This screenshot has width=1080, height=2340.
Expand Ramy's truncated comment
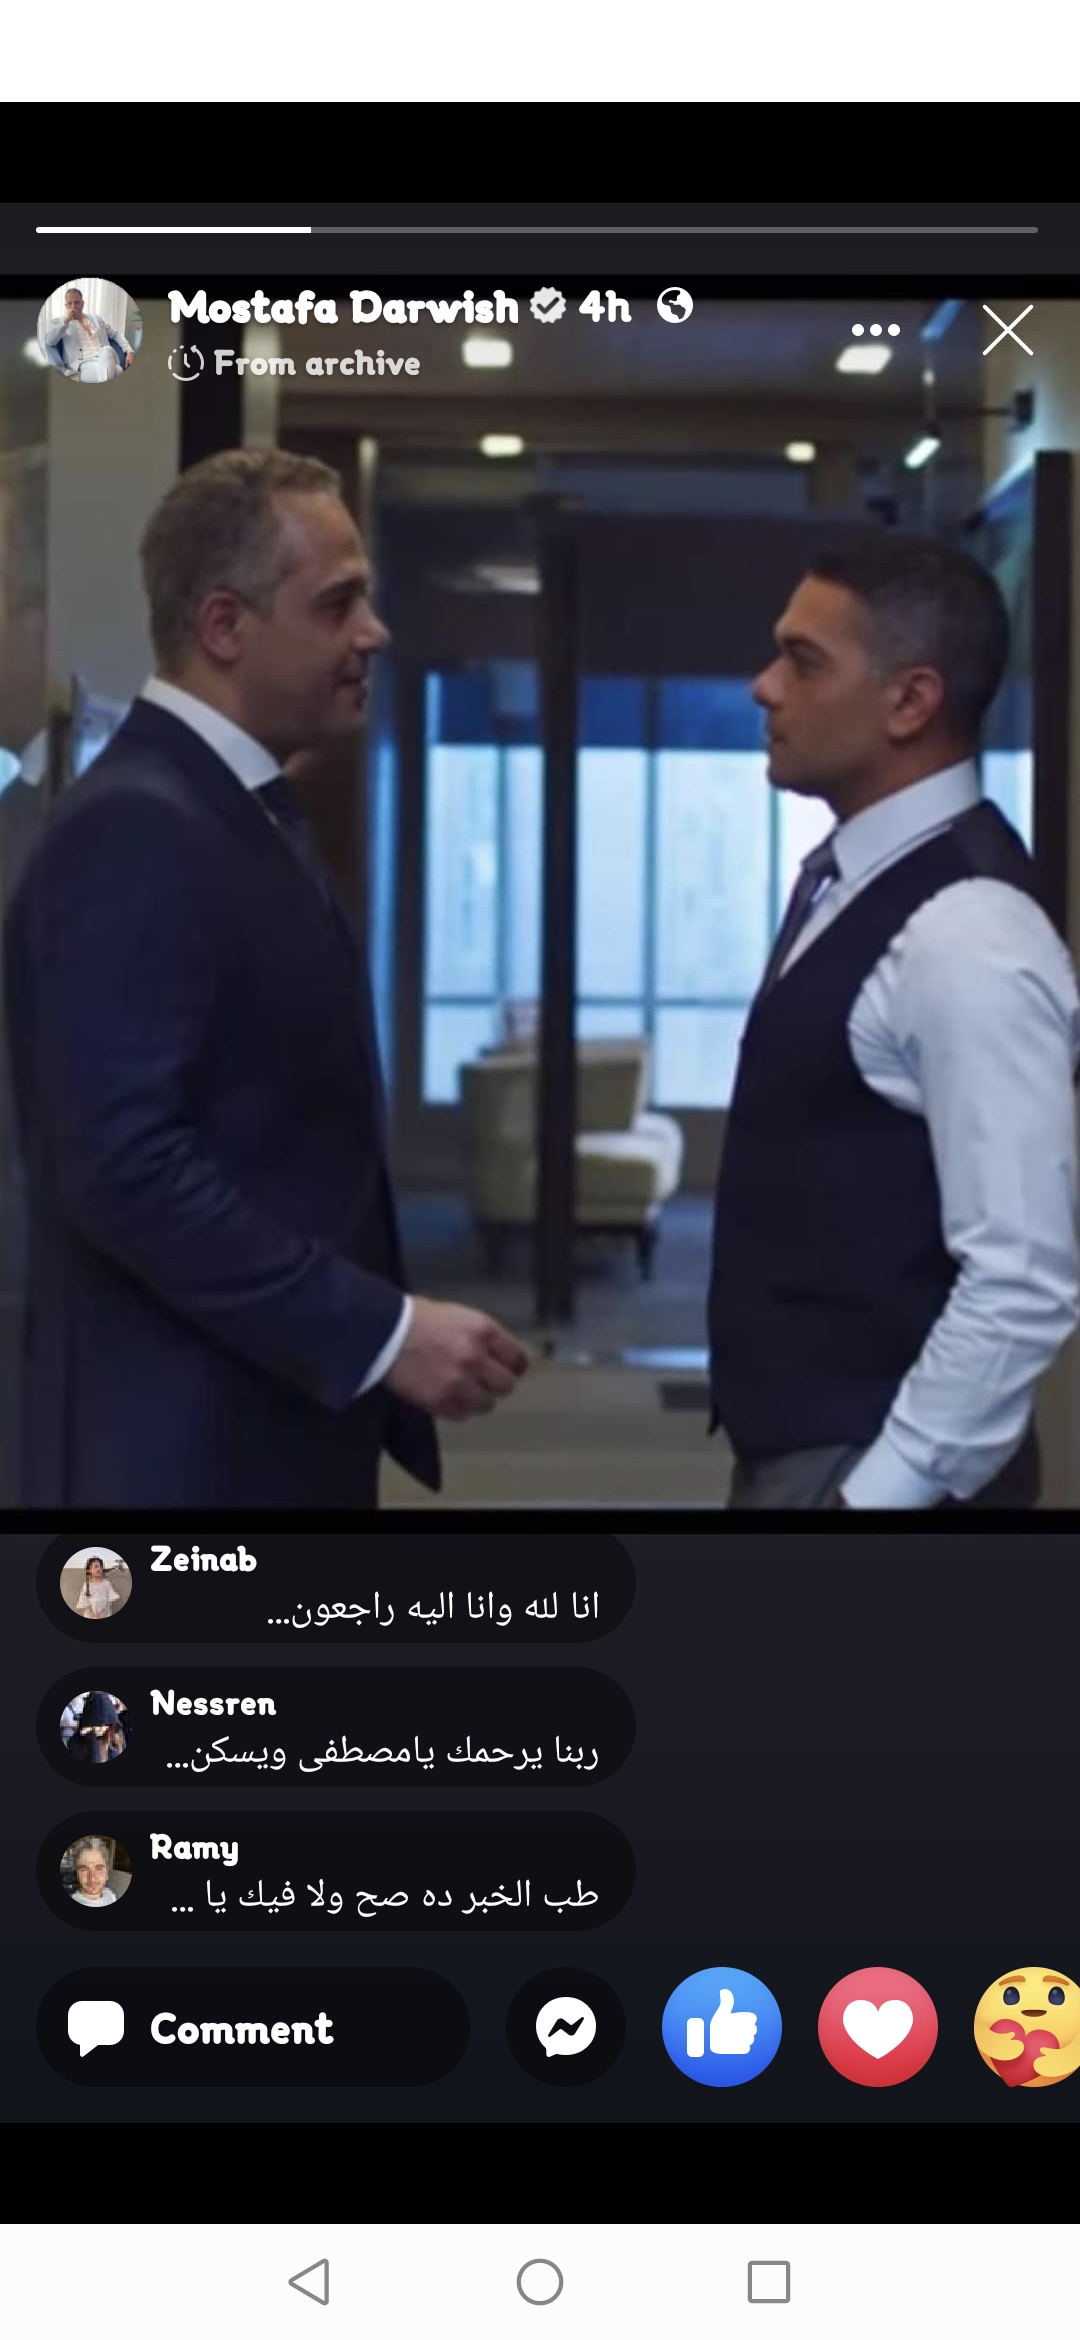pyautogui.click(x=336, y=1871)
